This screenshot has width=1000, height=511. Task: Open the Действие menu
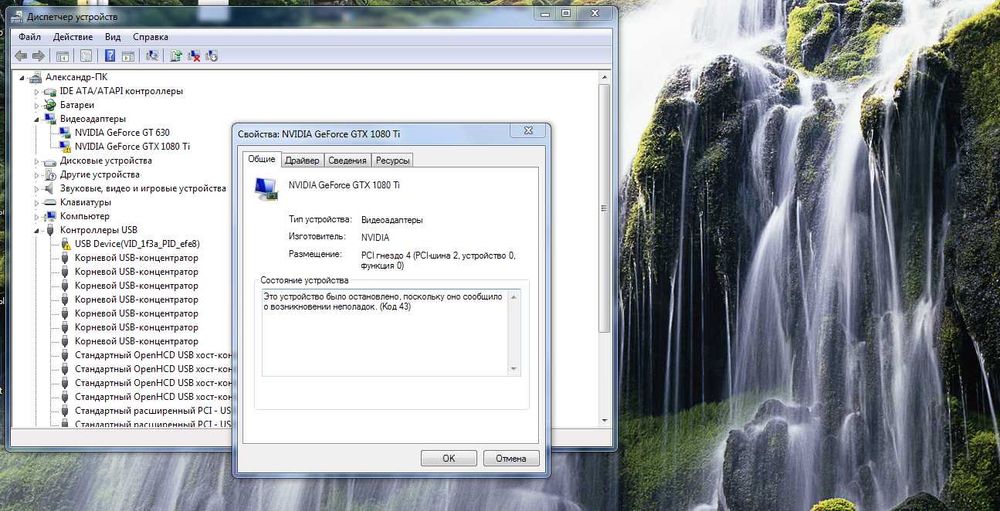pos(73,37)
